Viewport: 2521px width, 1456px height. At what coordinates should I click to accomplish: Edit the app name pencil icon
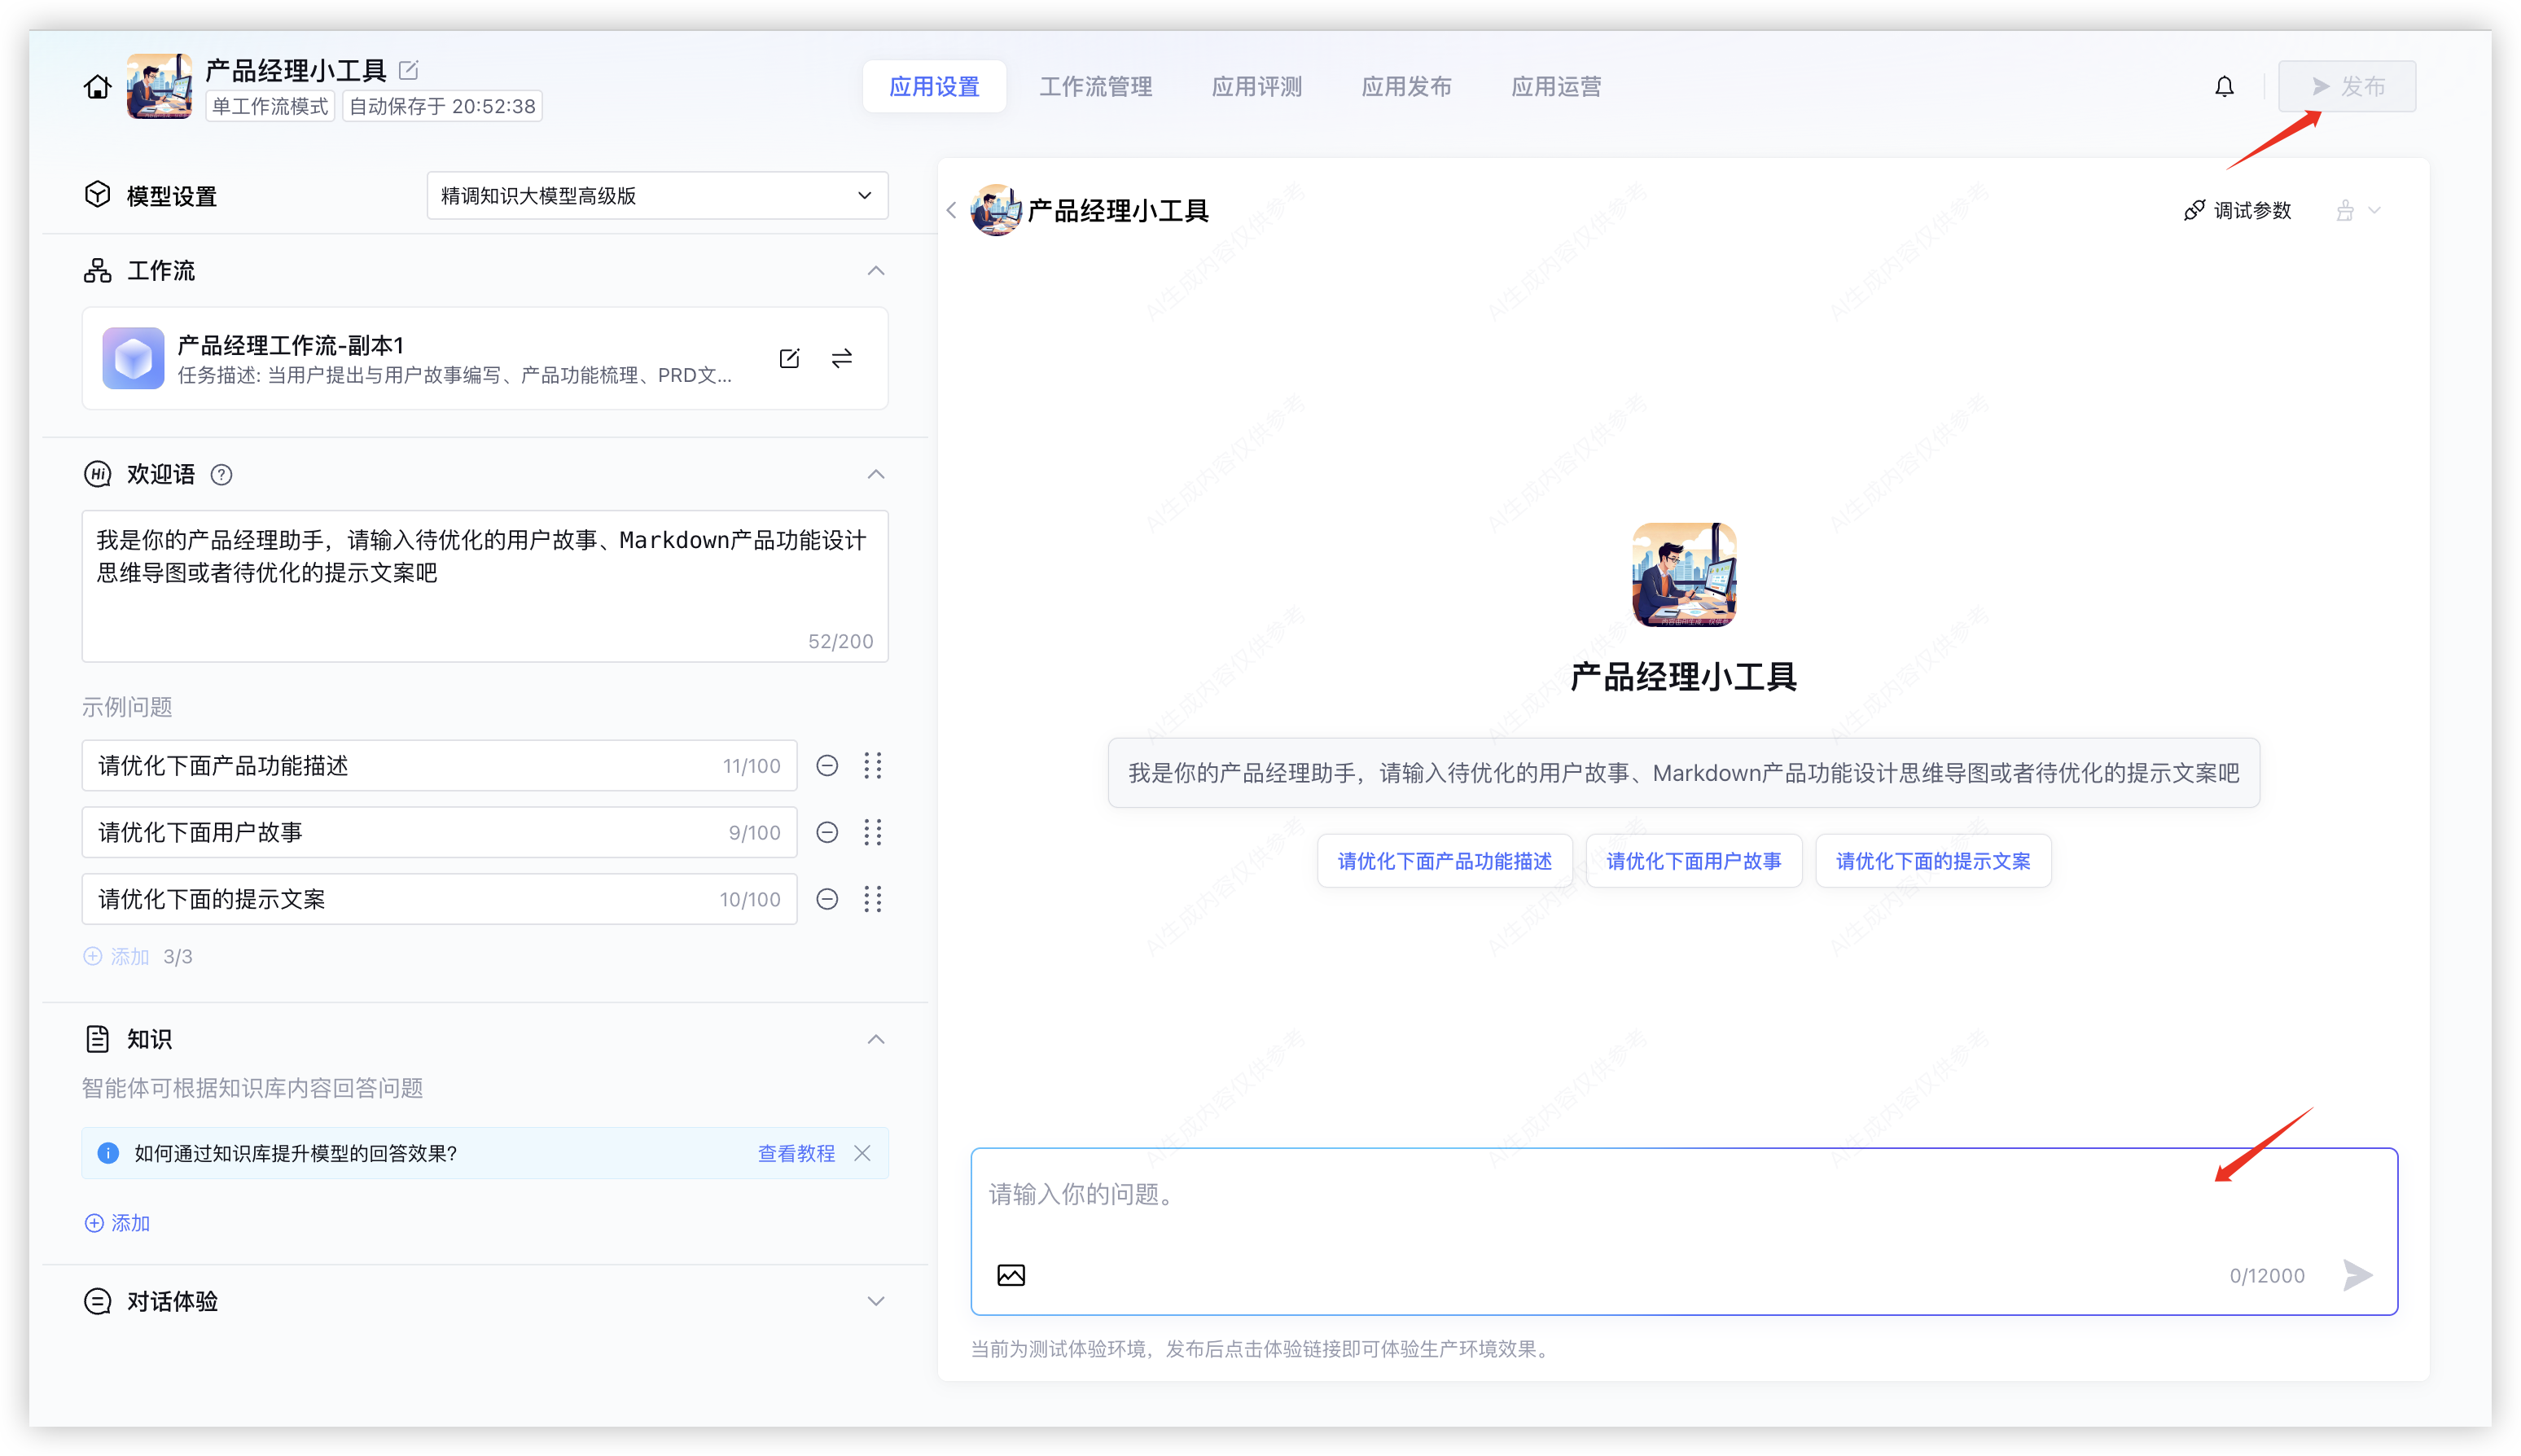[x=408, y=70]
